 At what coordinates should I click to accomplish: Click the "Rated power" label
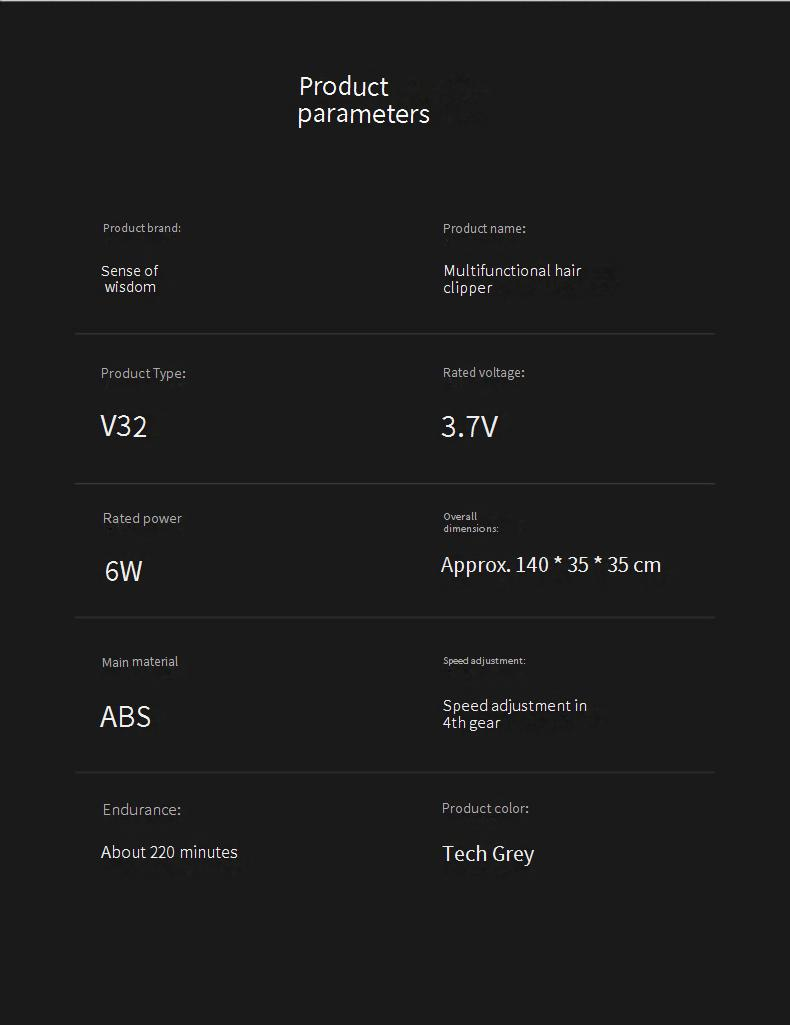(x=142, y=519)
